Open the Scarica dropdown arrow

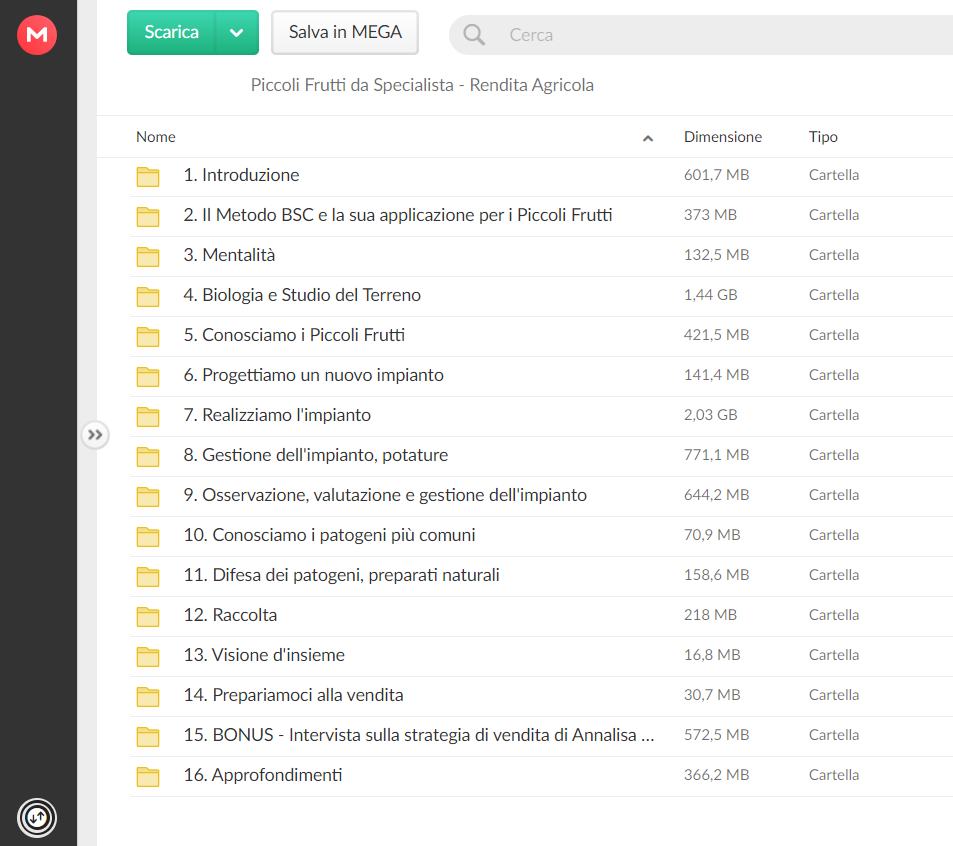point(236,33)
